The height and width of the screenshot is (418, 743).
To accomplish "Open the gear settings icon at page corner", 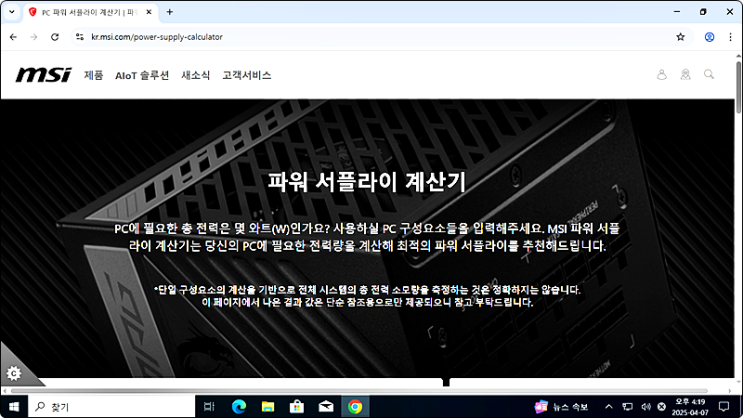I will coord(14,373).
